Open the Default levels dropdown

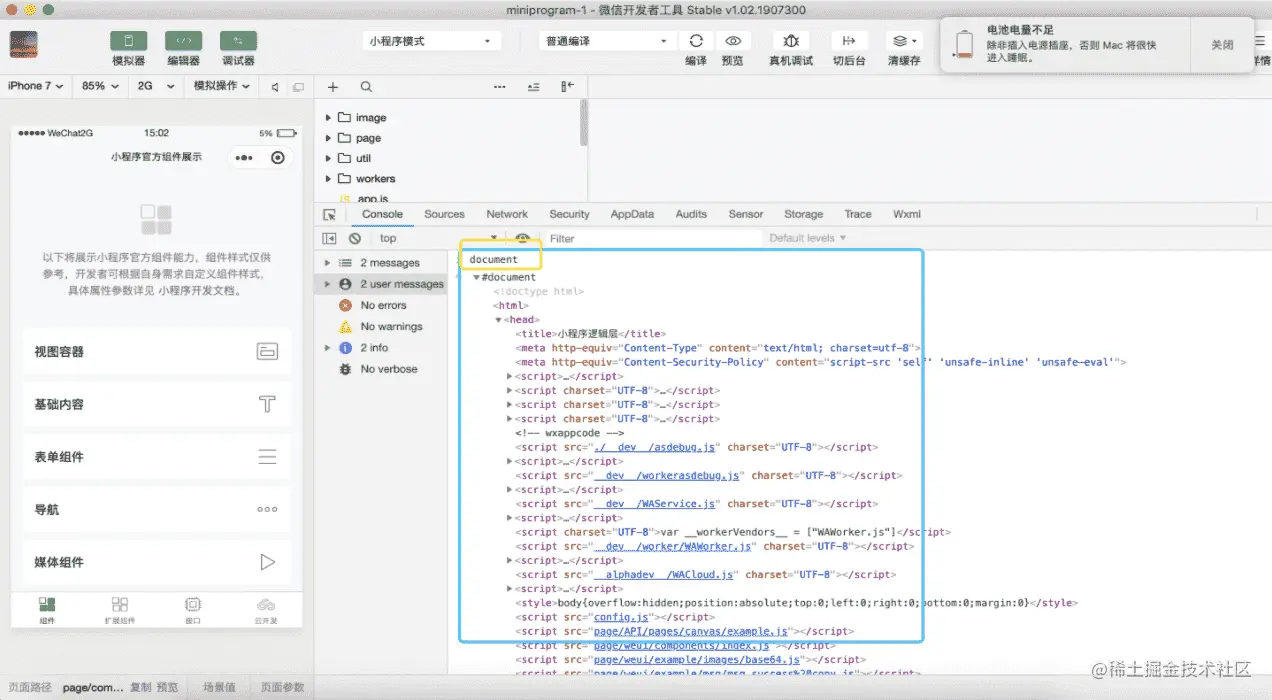click(x=807, y=238)
